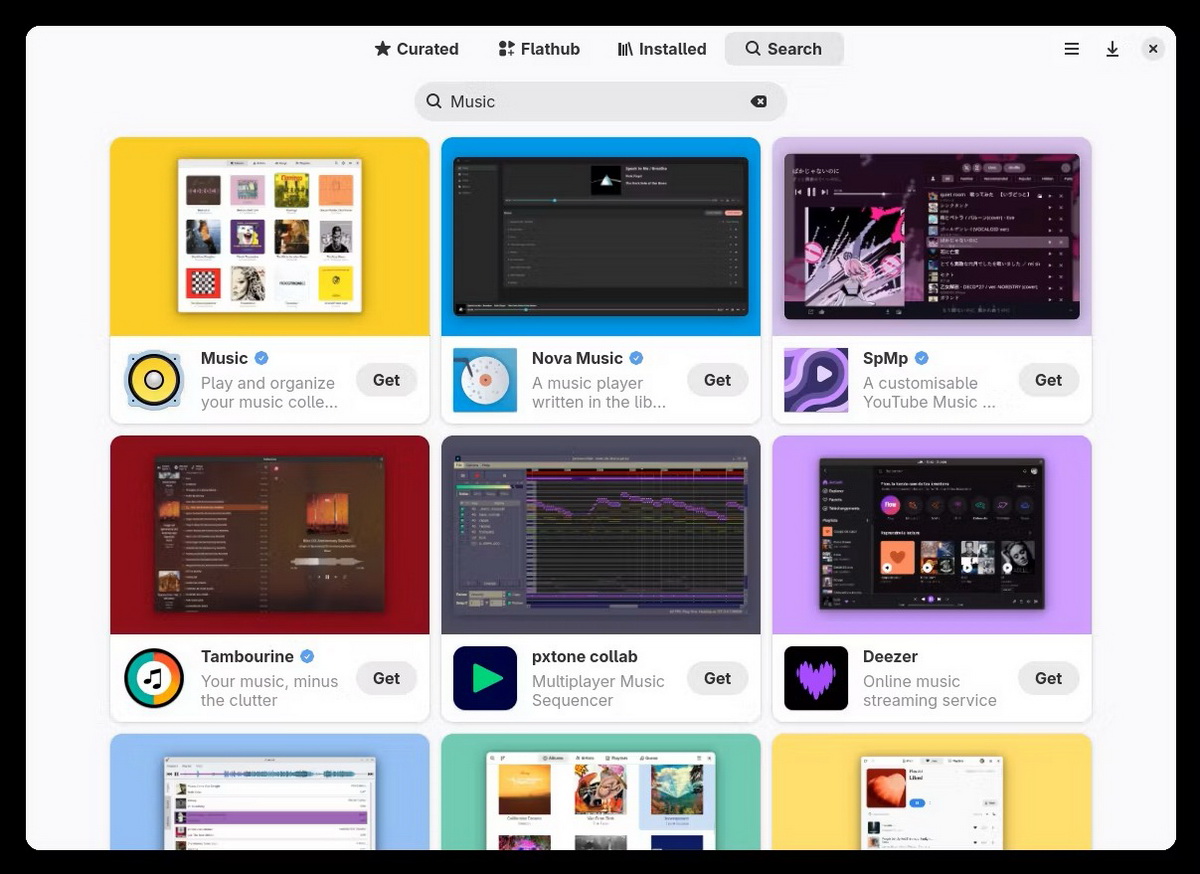The image size is (1200, 874).
Task: Click the magnifier icon on Search tab
Action: [753, 49]
